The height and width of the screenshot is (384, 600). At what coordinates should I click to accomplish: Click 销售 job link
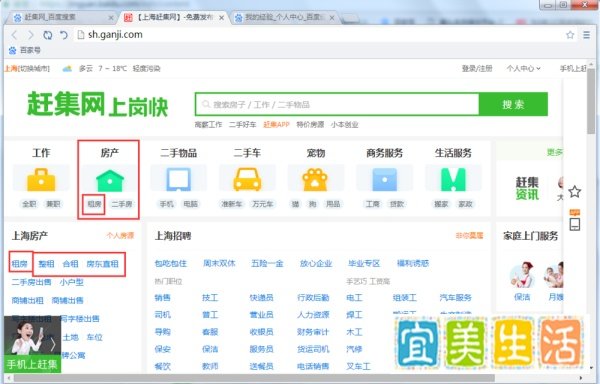point(163,298)
